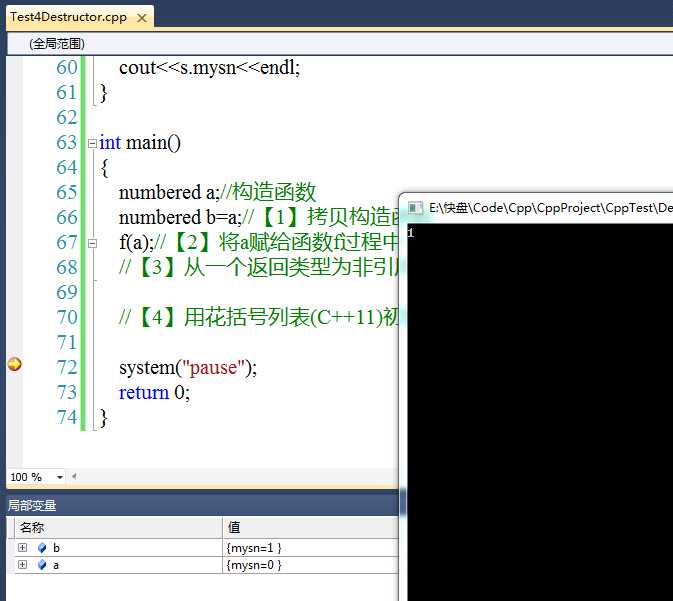
Task: Click the variable icon beside a
Action: 42,565
